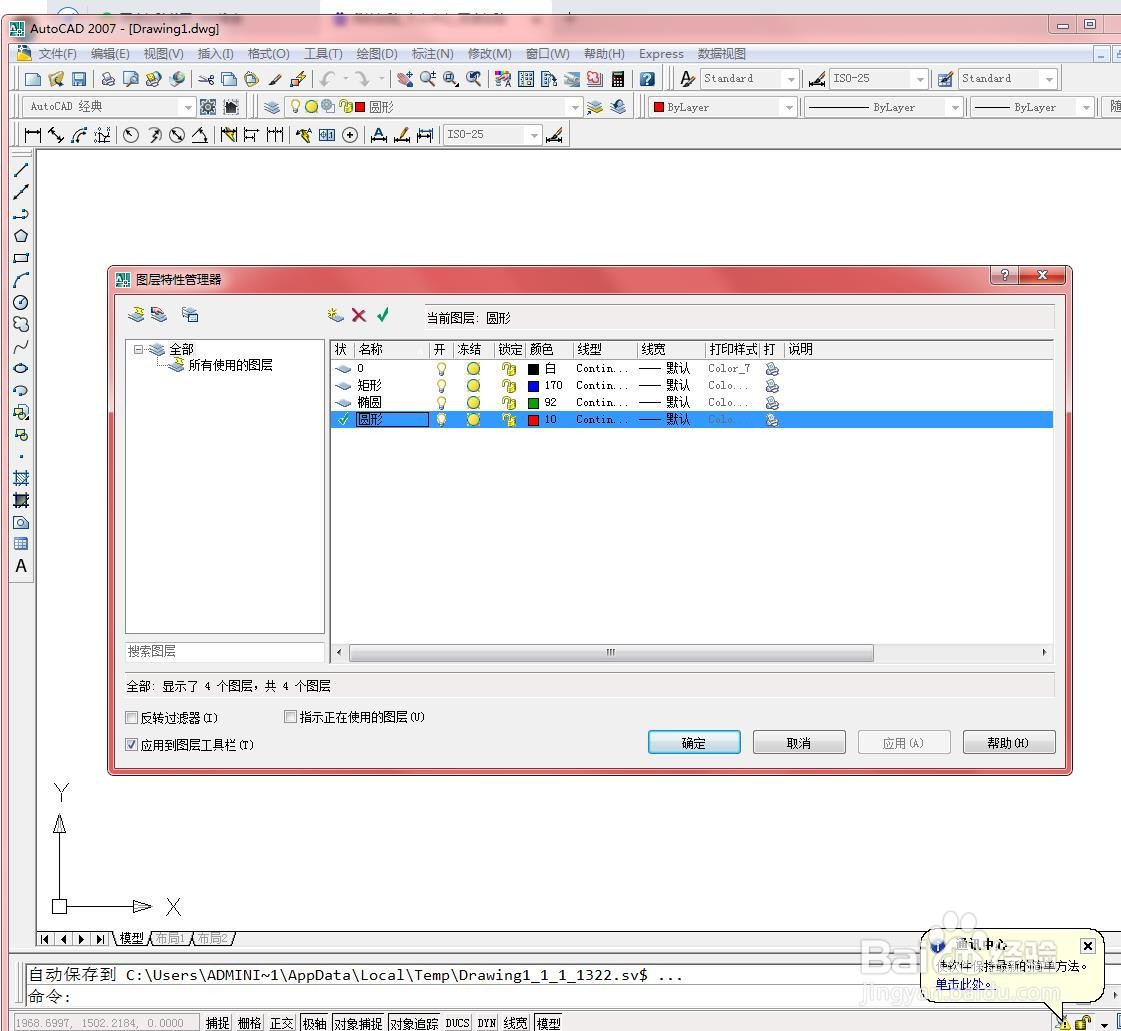
Task: Toggle 指示正在使用的图层 checkbox
Action: click(290, 716)
